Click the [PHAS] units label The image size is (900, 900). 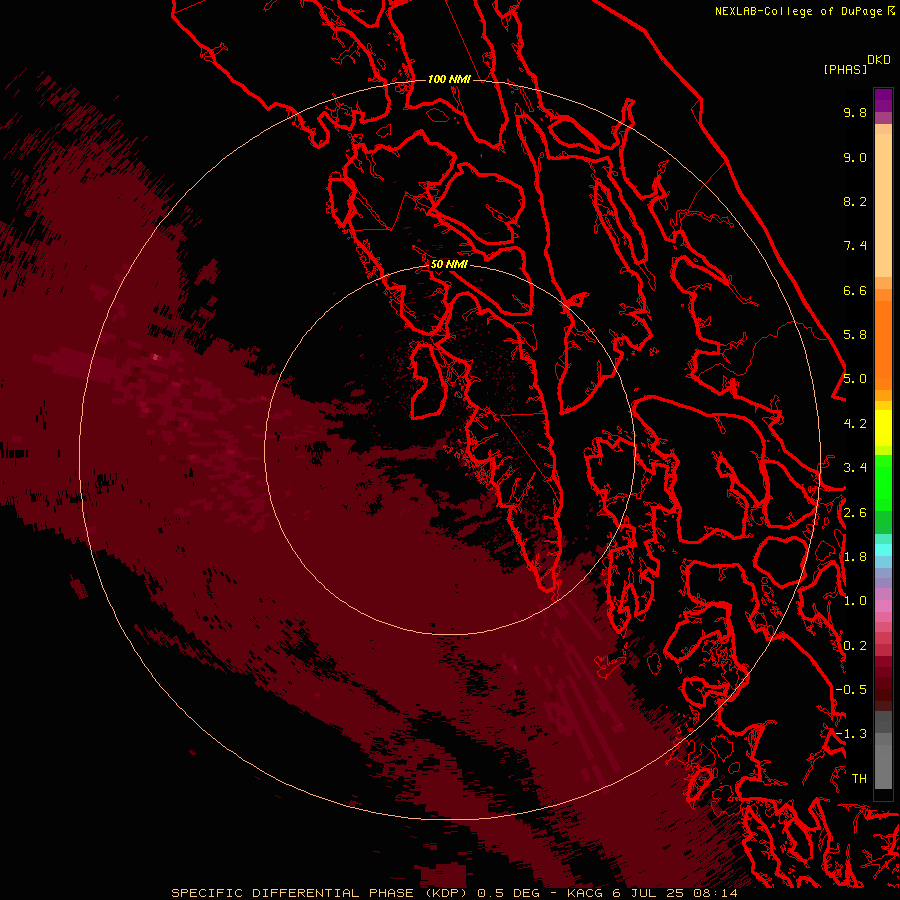[845, 69]
